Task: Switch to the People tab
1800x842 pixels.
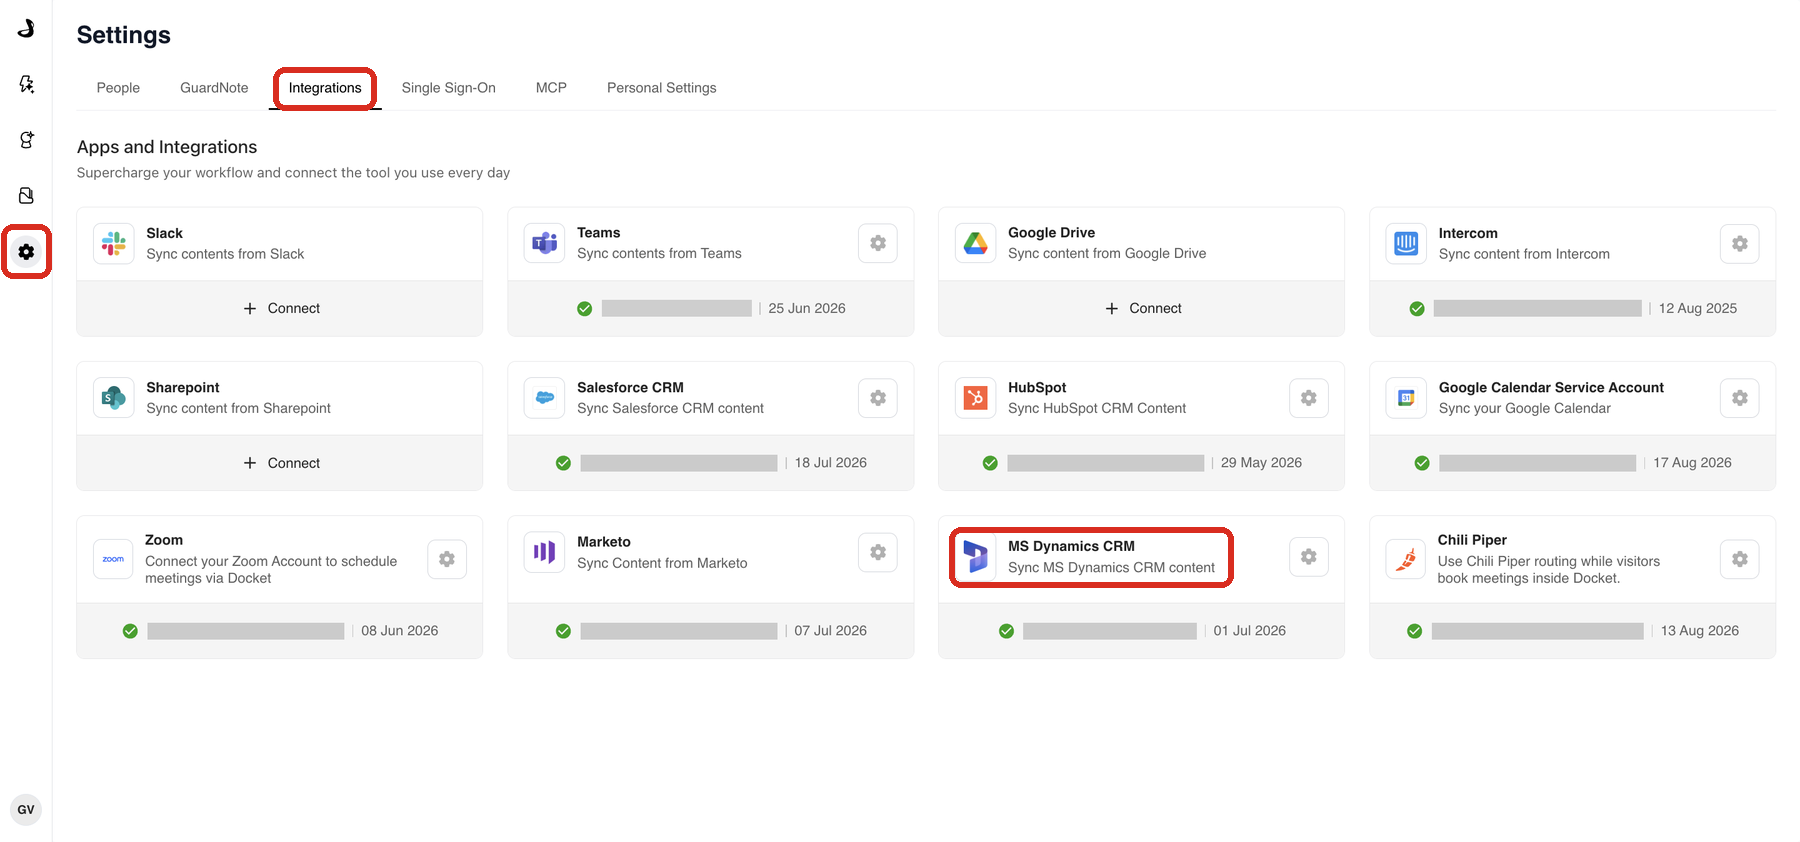Action: coord(118,88)
